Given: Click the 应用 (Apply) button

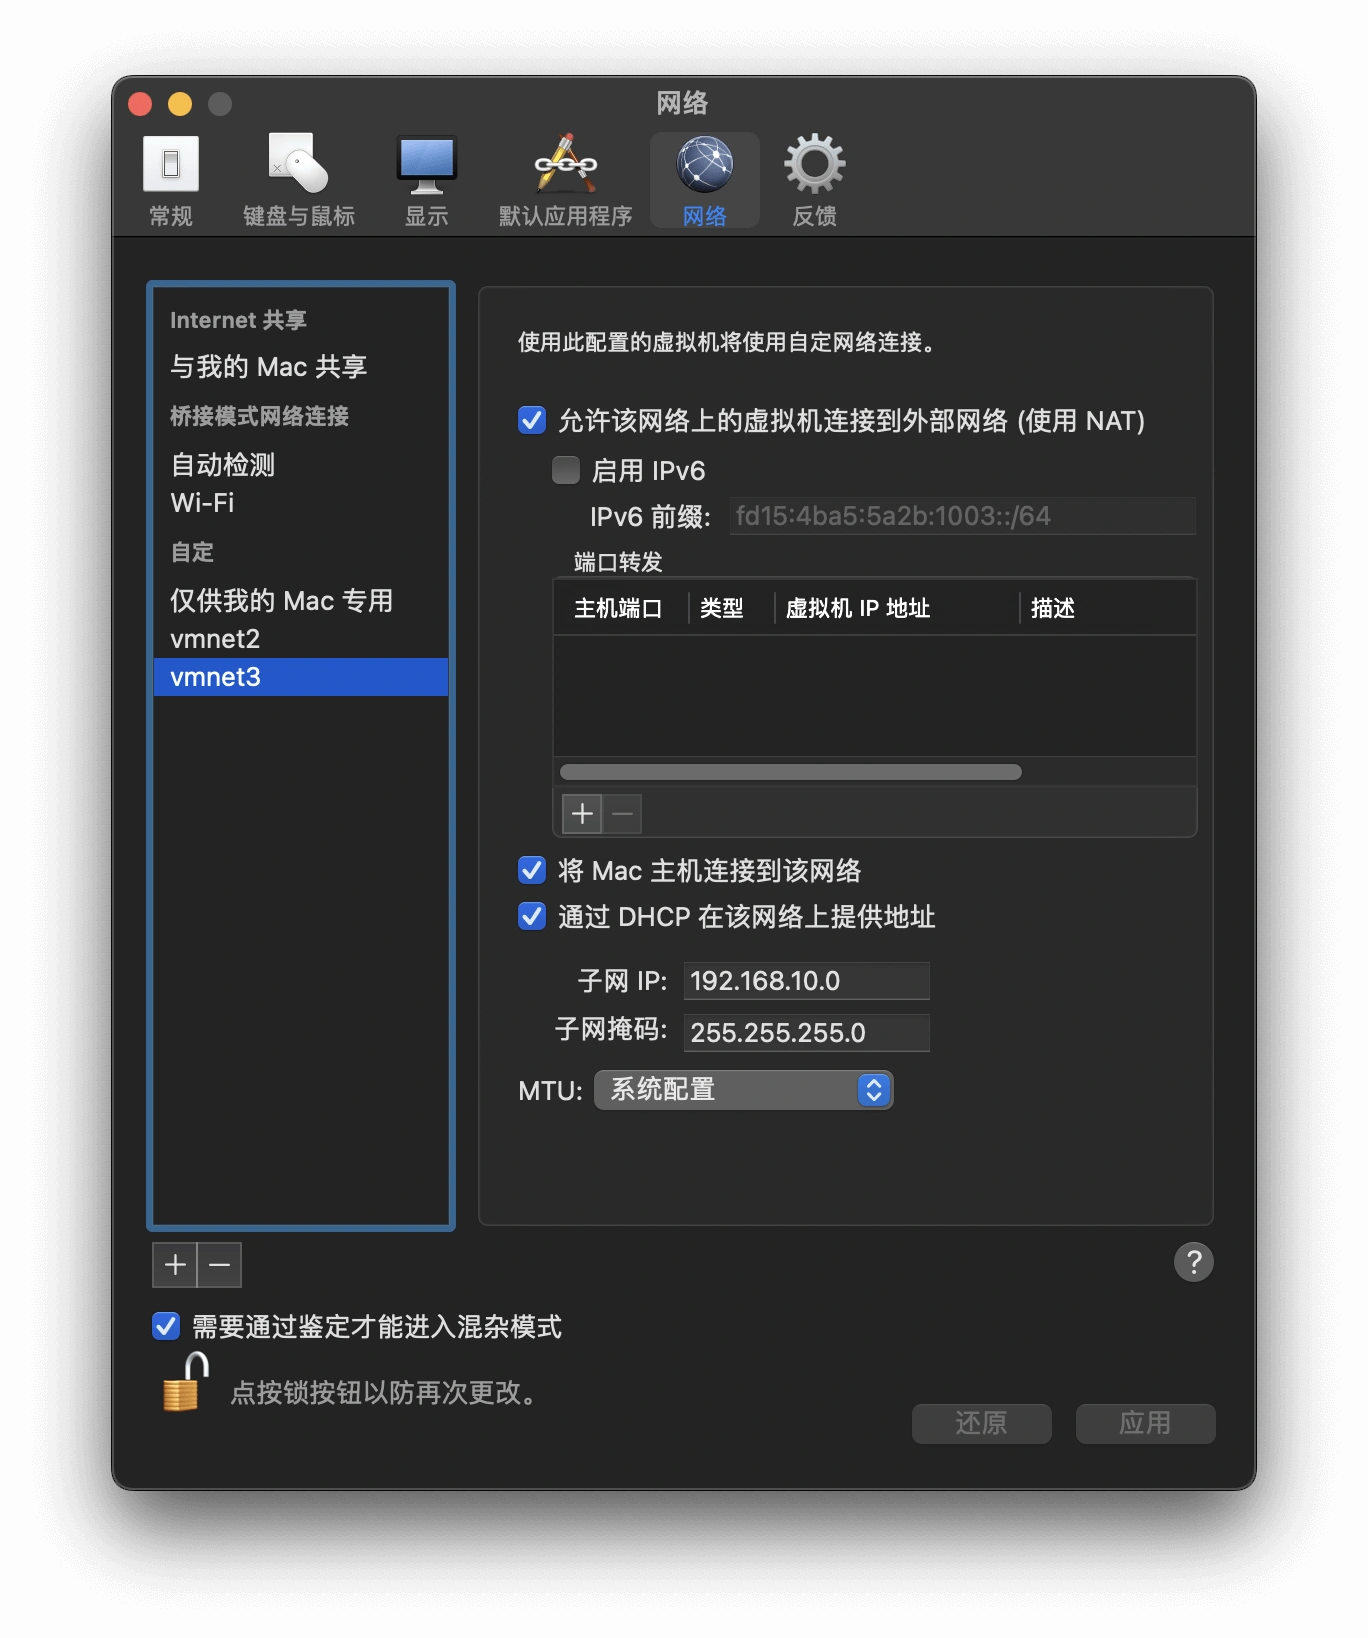Looking at the screenshot, I should pos(1145,1423).
